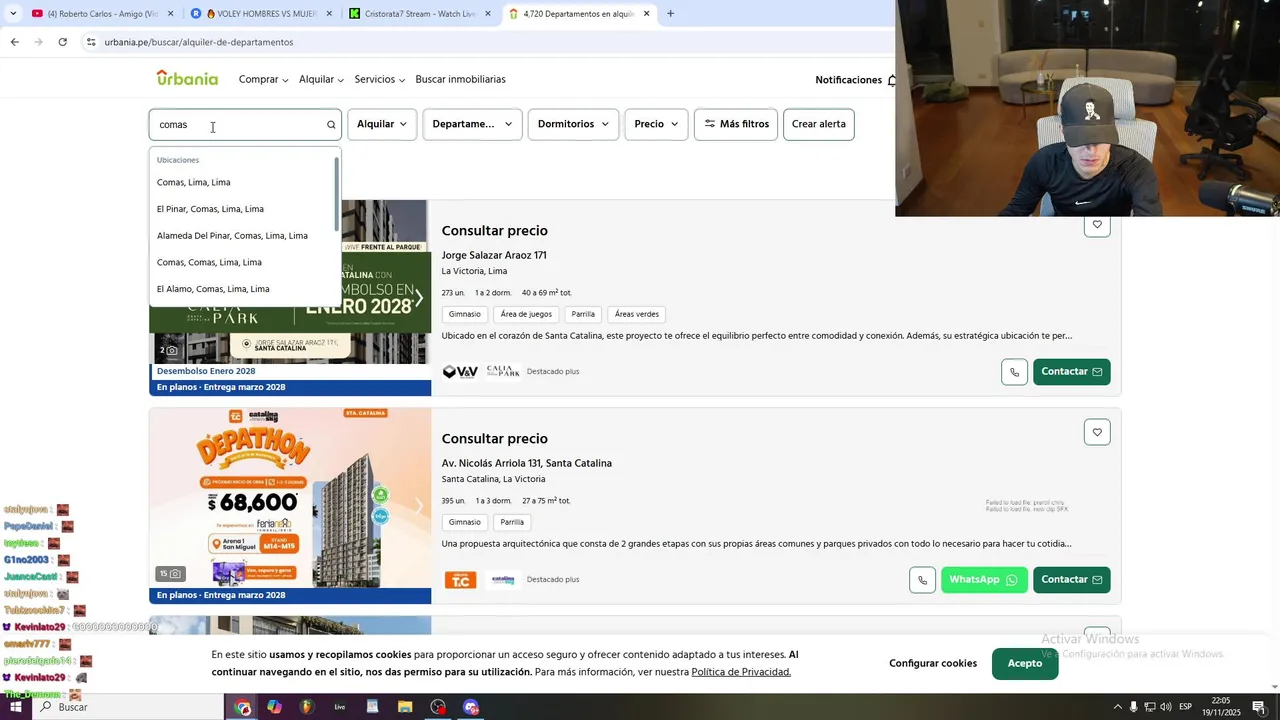Open Copilot from the taskbar

[x=275, y=707]
